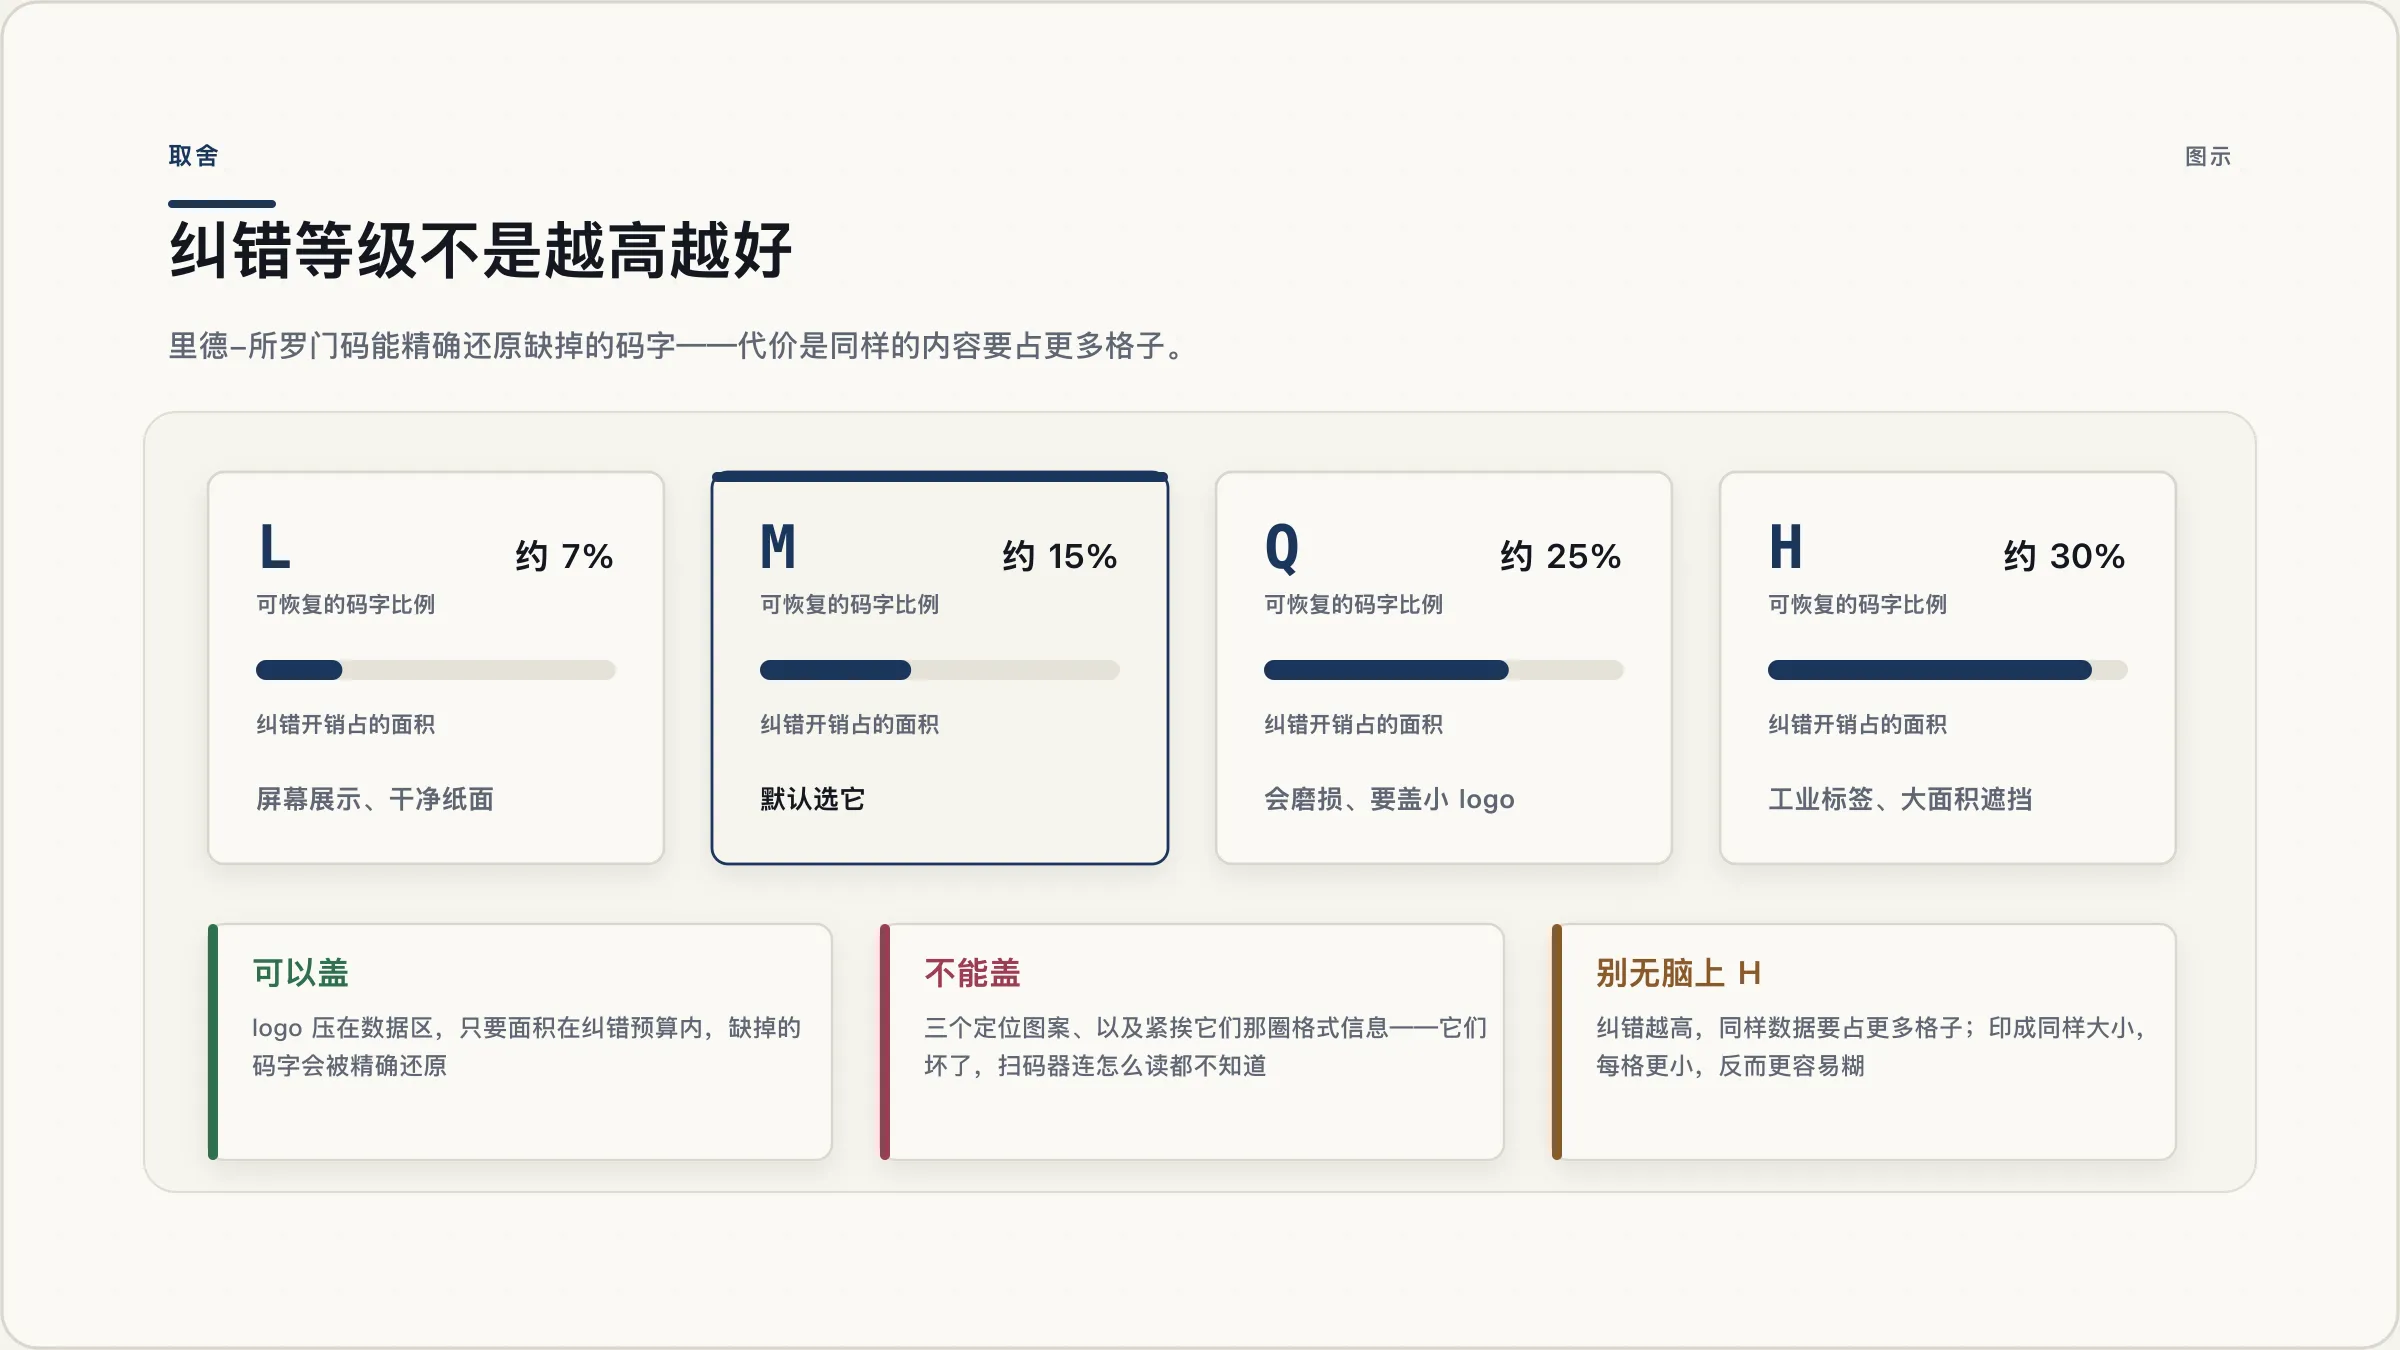Select the L level card letter

pos(275,548)
